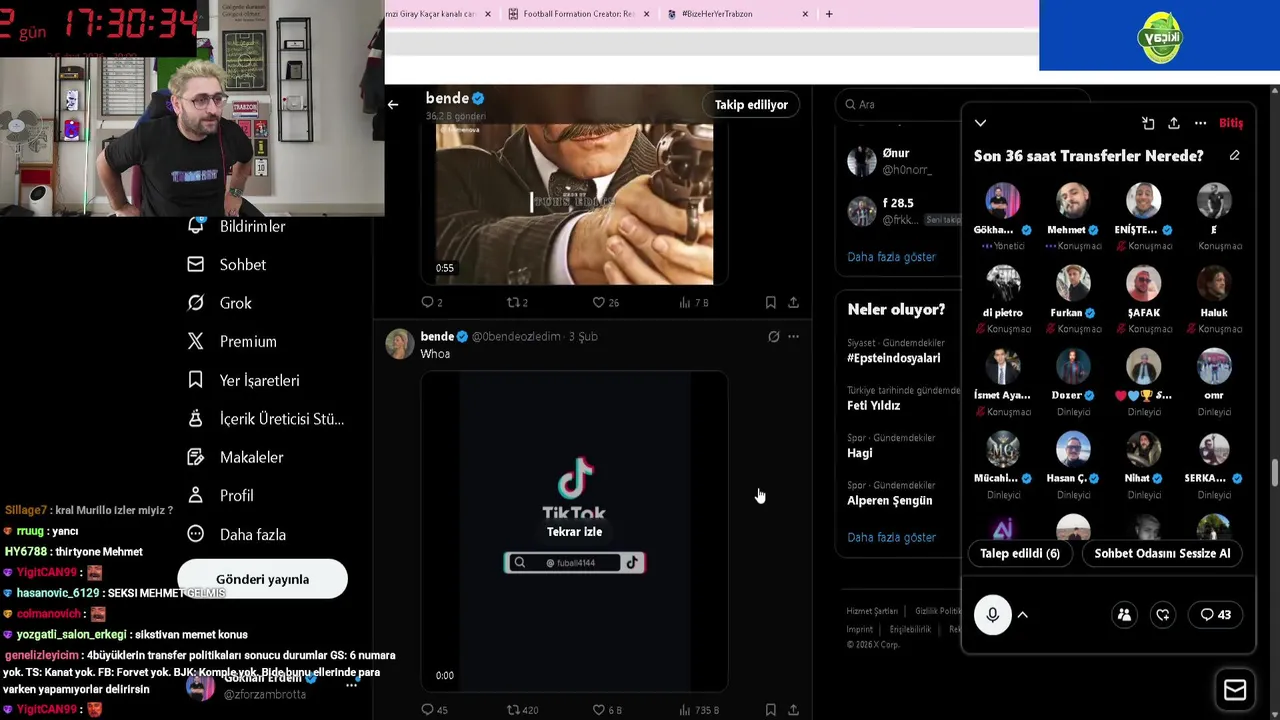Viewport: 1280px width, 720px height.
Task: Click the page scrollbar thumb beside the Space panel
Action: pyautogui.click(x=1275, y=472)
